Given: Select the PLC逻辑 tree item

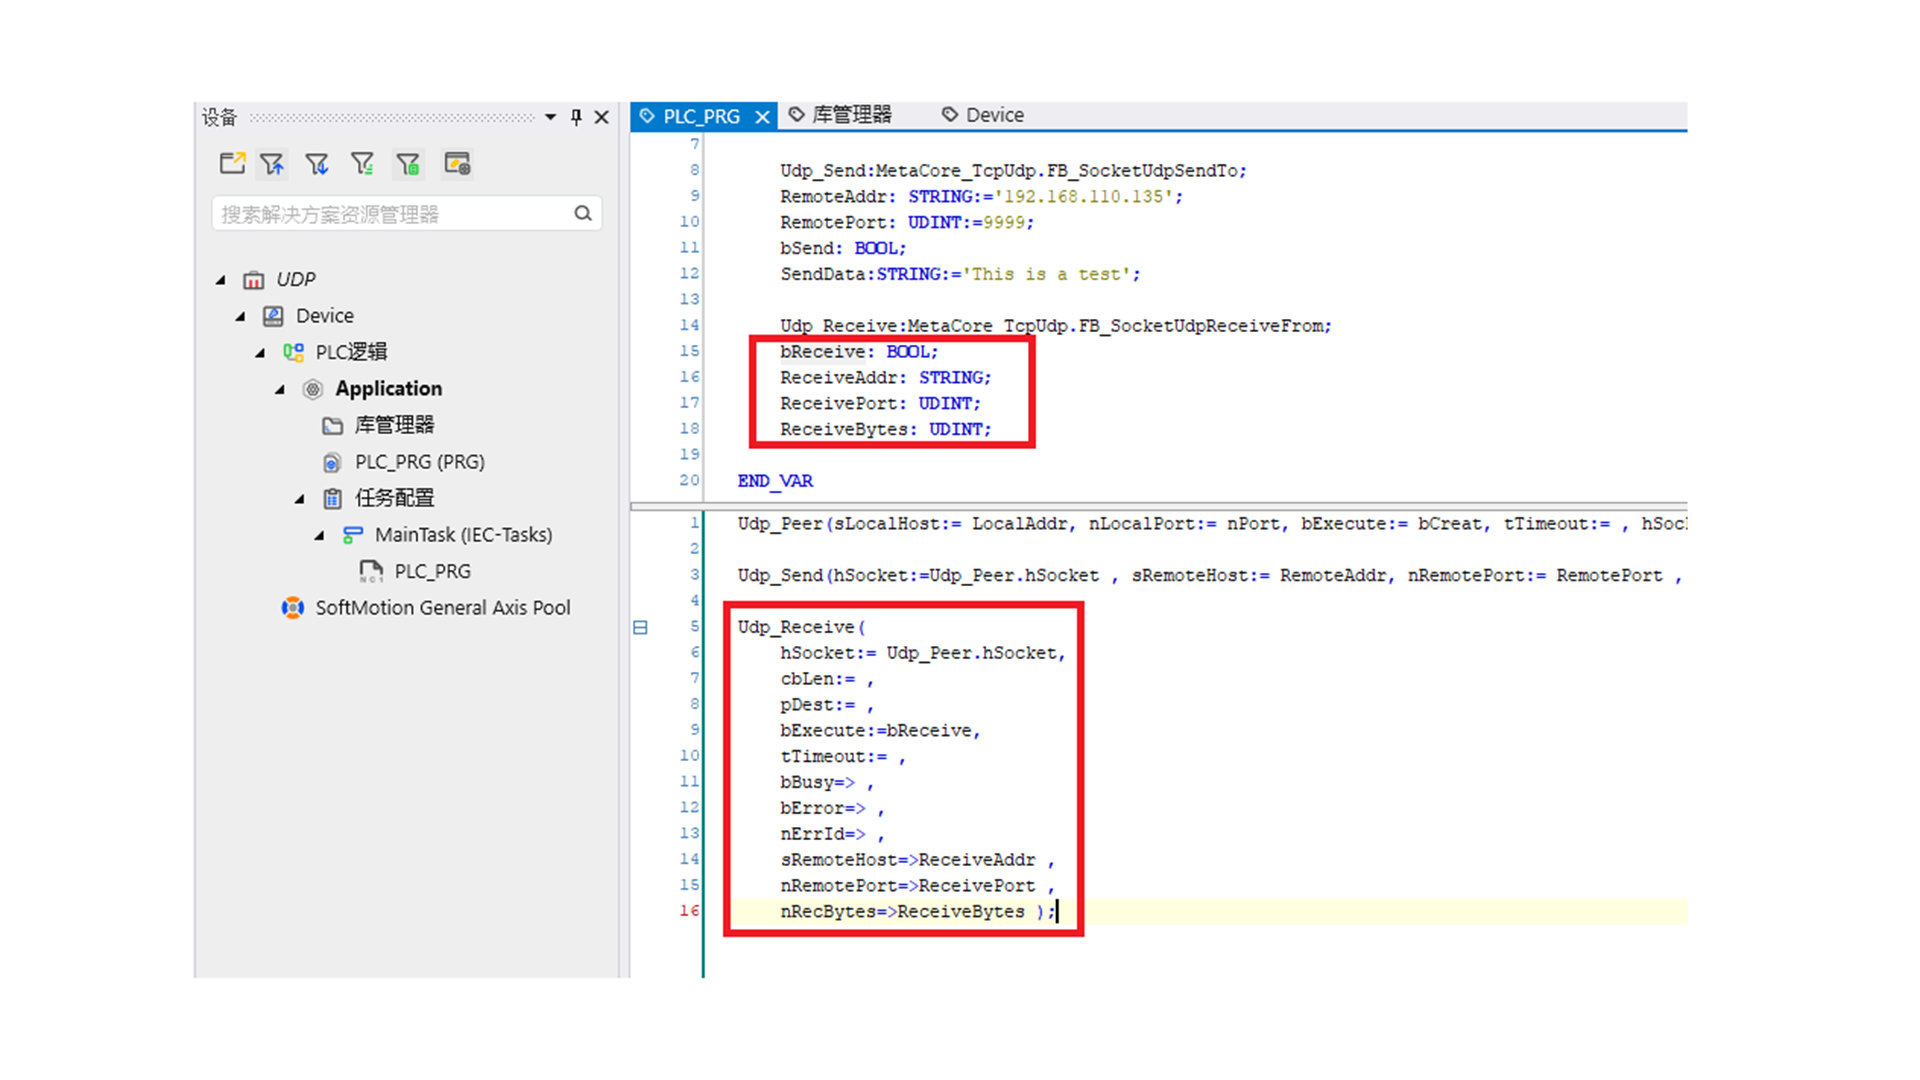Looking at the screenshot, I should [x=351, y=352].
